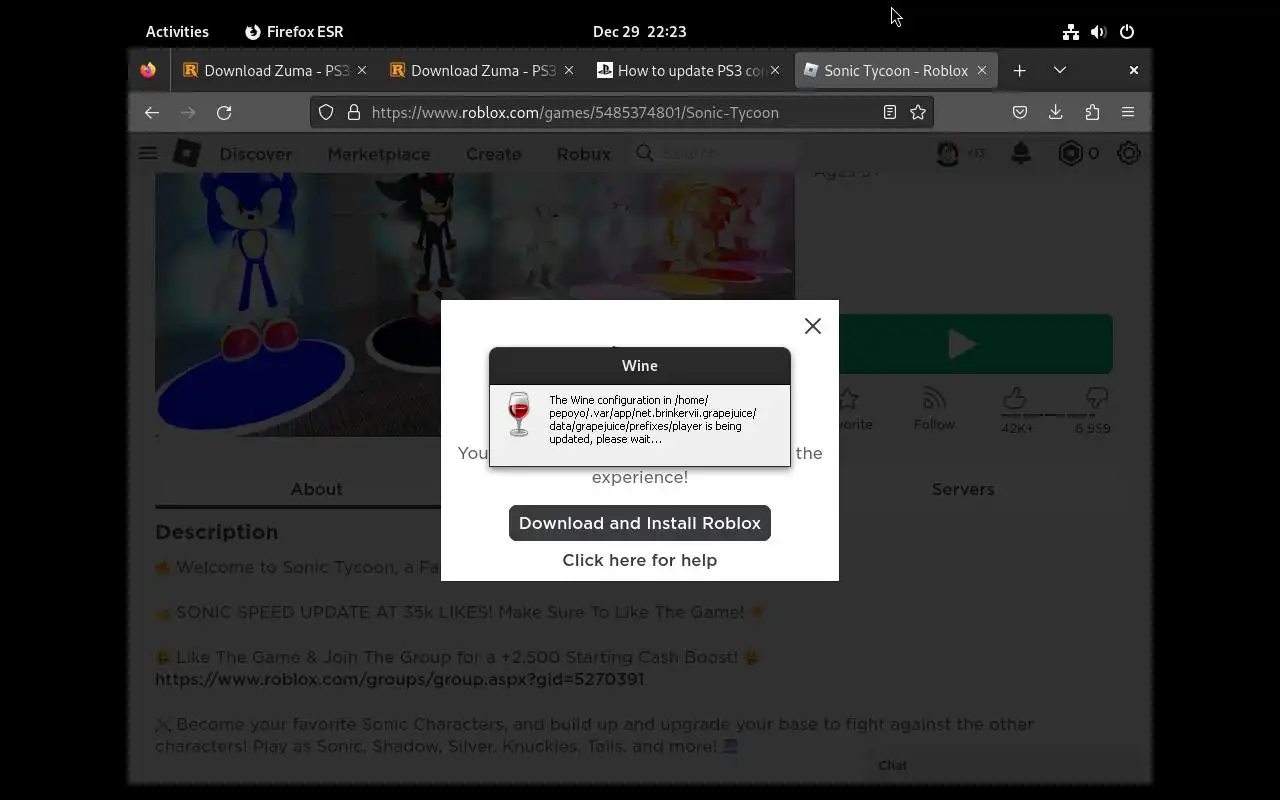Open a new browser tab
Viewport: 1280px width, 800px height.
point(1019,70)
